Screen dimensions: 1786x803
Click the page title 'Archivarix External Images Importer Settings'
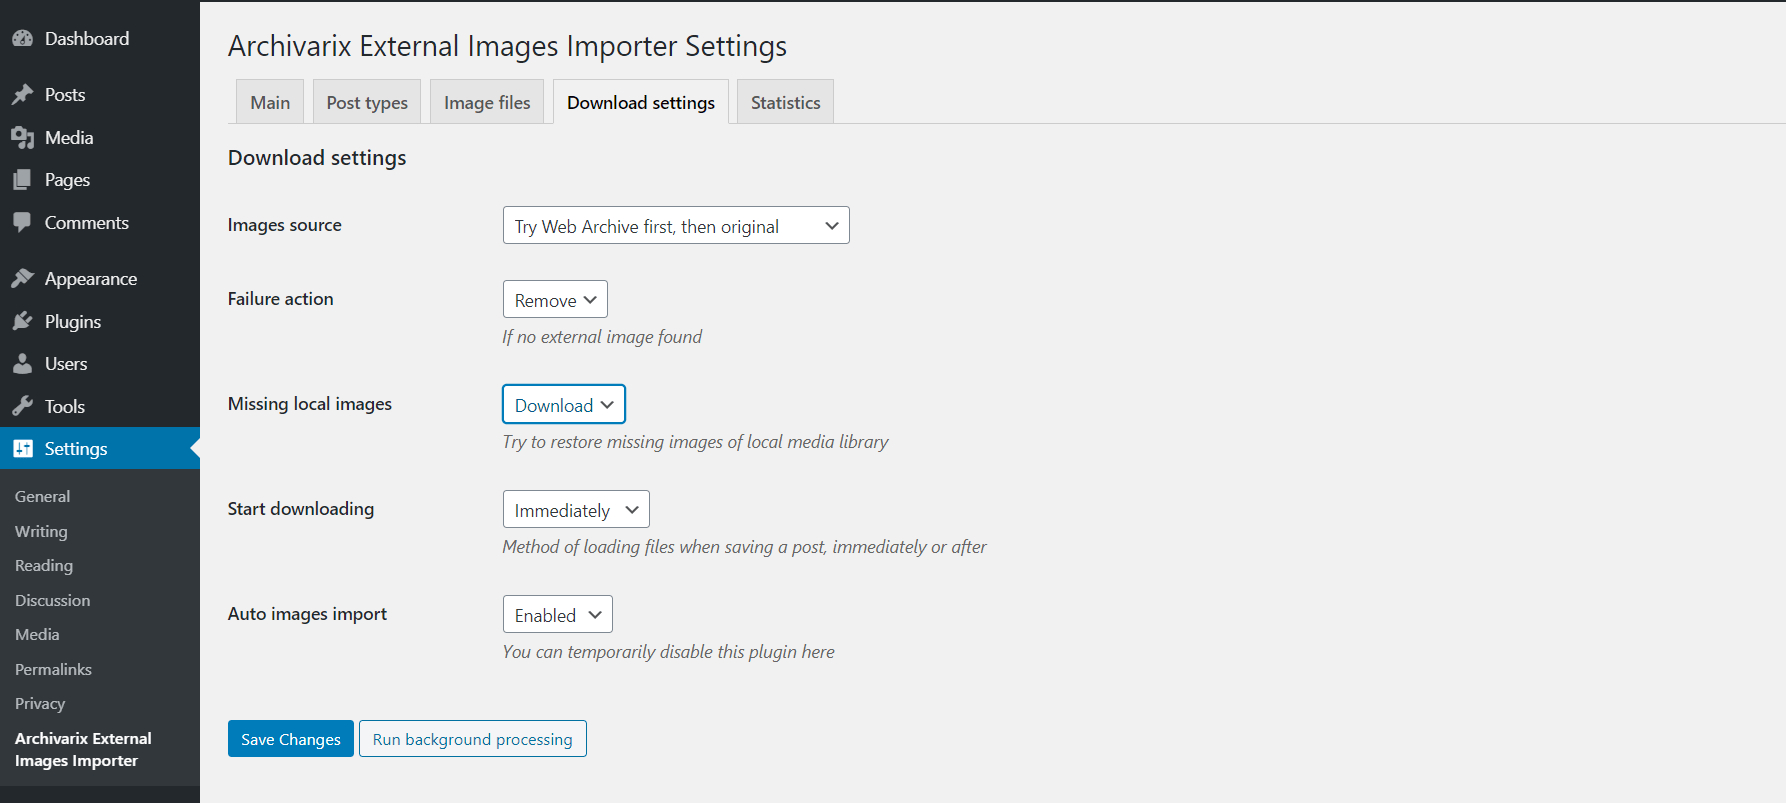point(508,46)
